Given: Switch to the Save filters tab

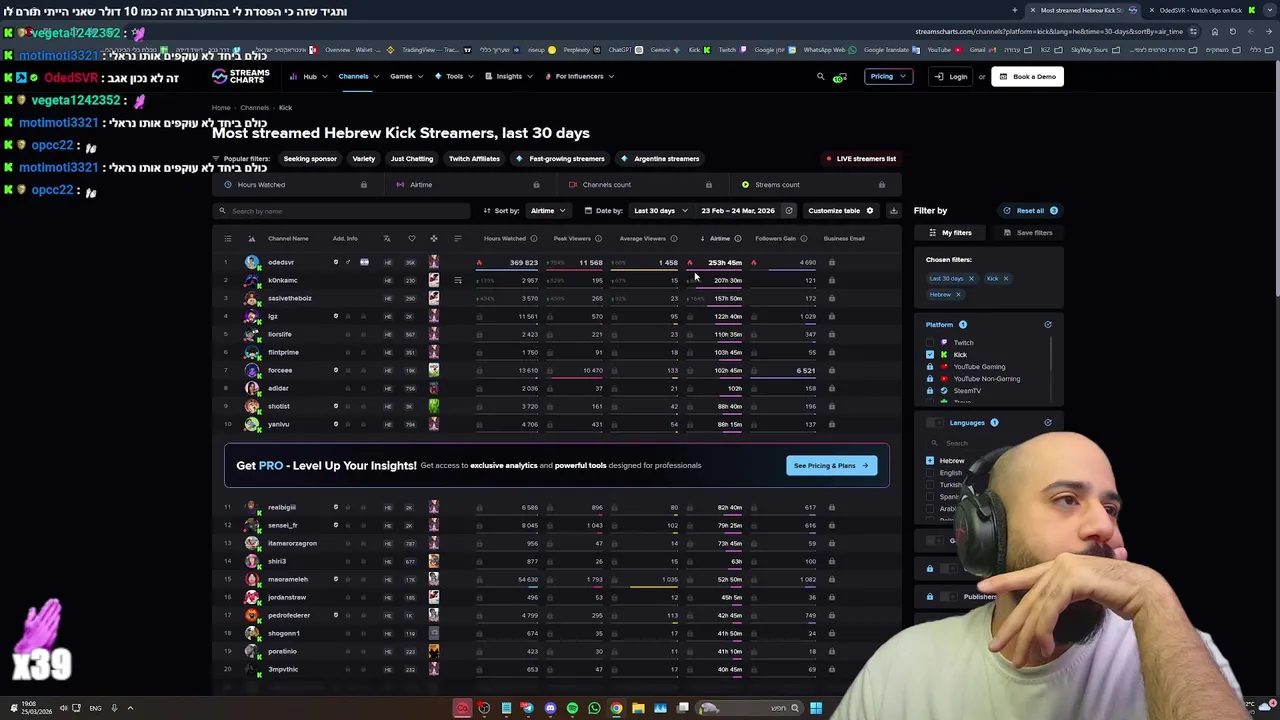Looking at the screenshot, I should 1027,233.
